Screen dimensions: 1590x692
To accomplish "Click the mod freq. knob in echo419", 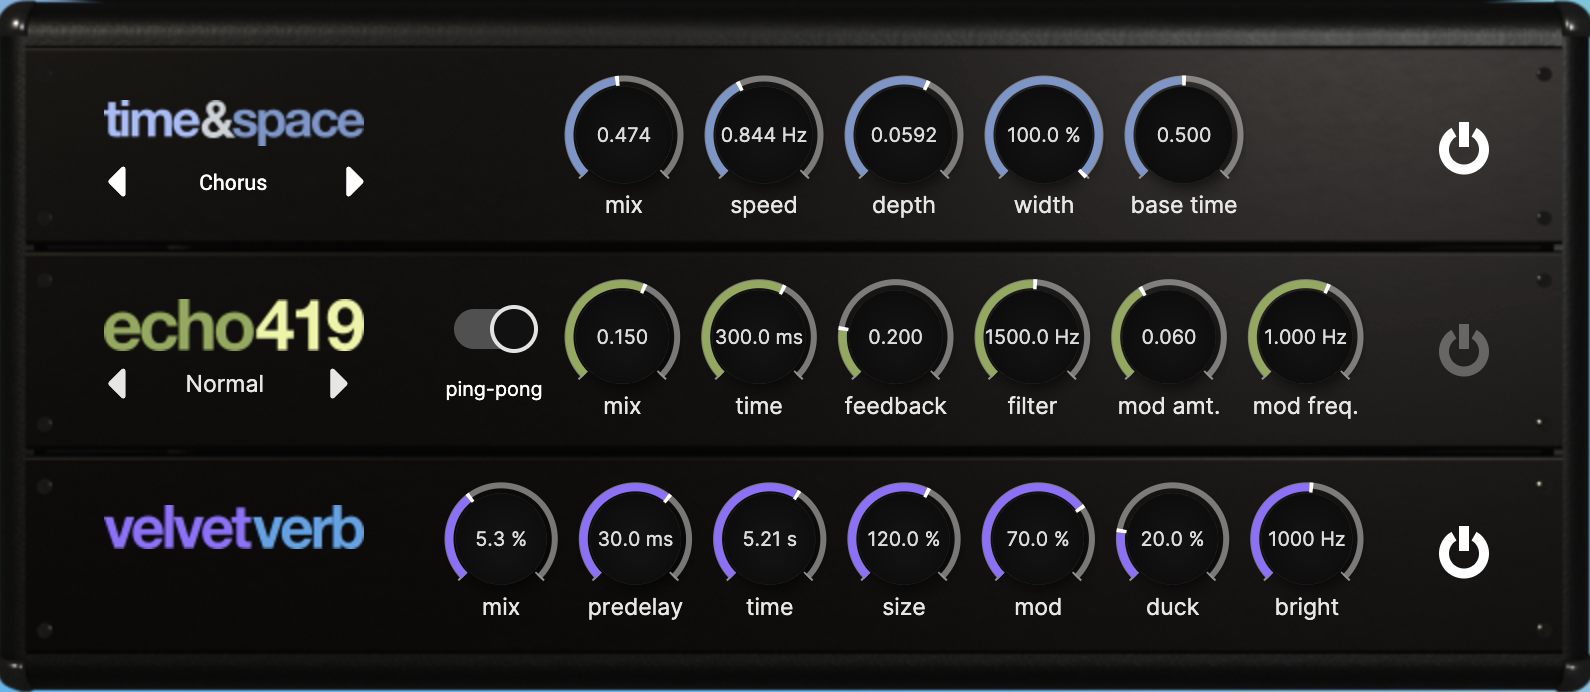I will pyautogui.click(x=1305, y=337).
